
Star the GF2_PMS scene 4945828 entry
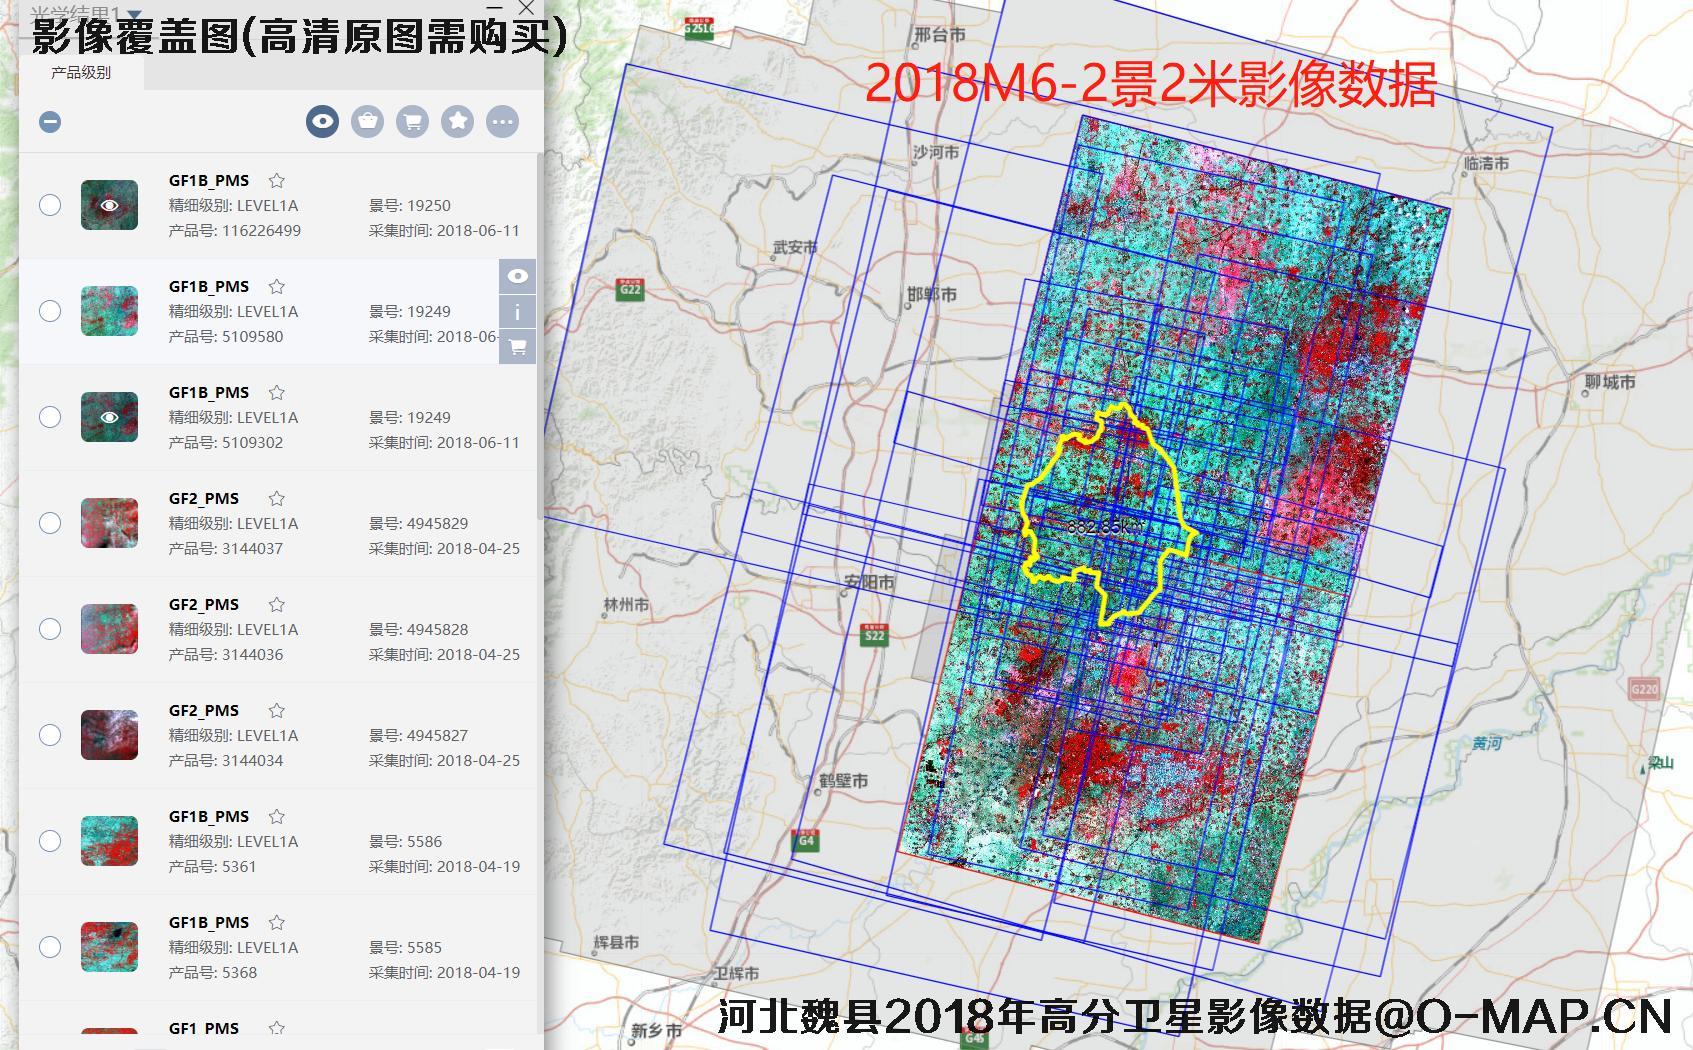[x=277, y=605]
